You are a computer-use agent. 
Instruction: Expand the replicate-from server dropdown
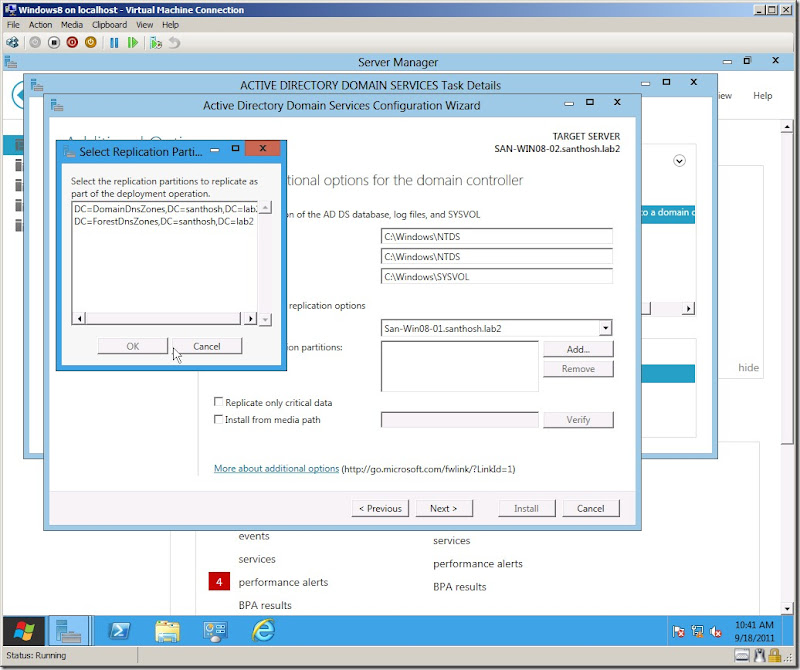click(605, 328)
